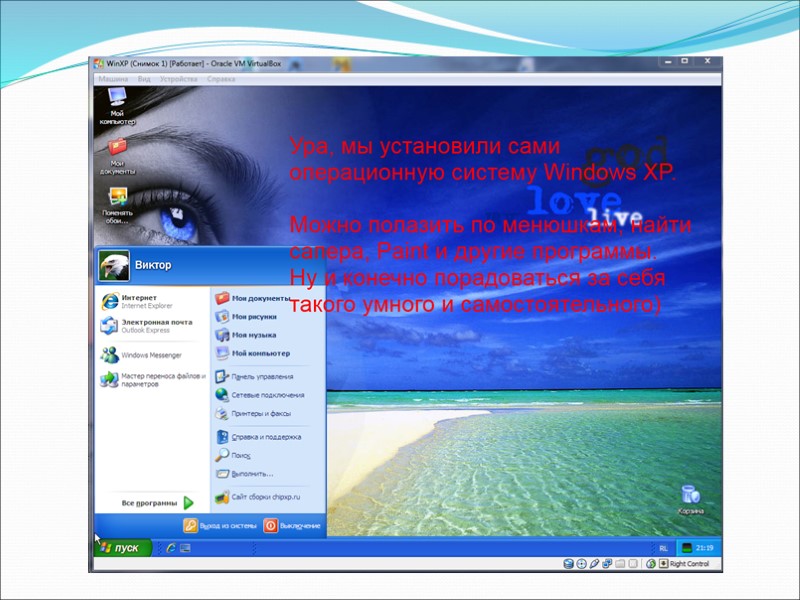Viewport: 800px width, 600px height.
Task: Open Моя музыка in Start menu
Action: click(245, 335)
